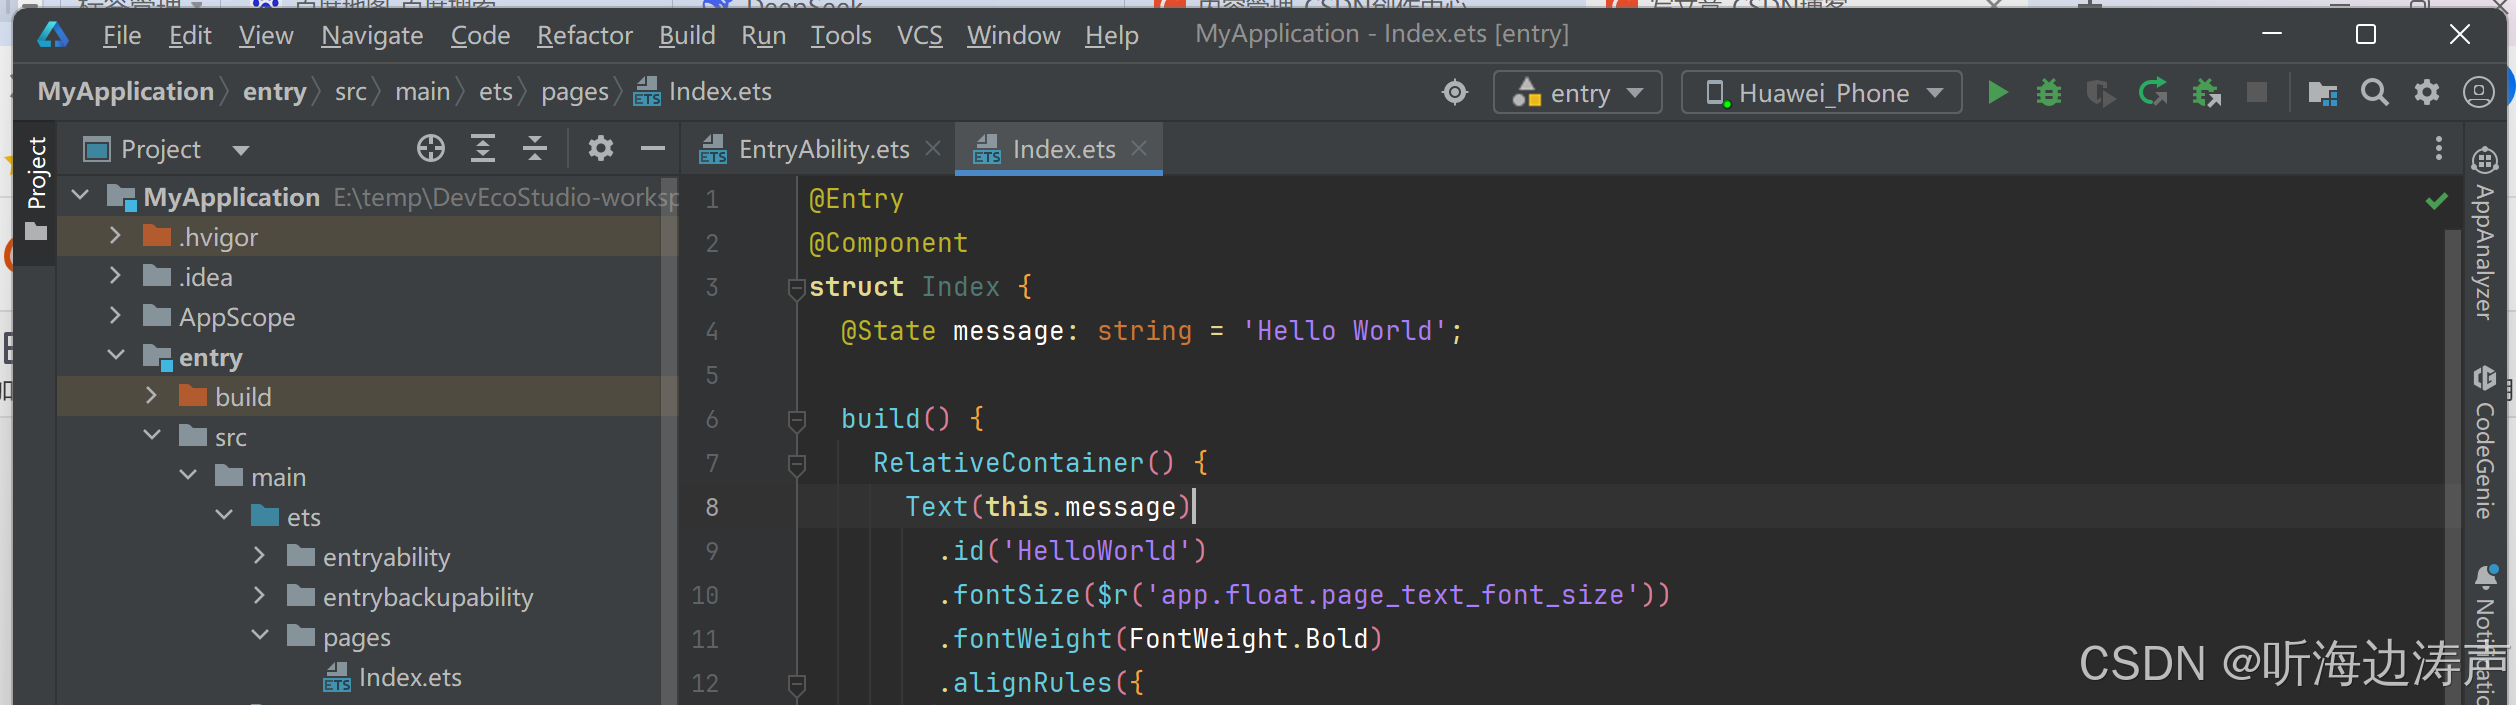Open the Huawei_Phone device dropdown

point(1821,93)
